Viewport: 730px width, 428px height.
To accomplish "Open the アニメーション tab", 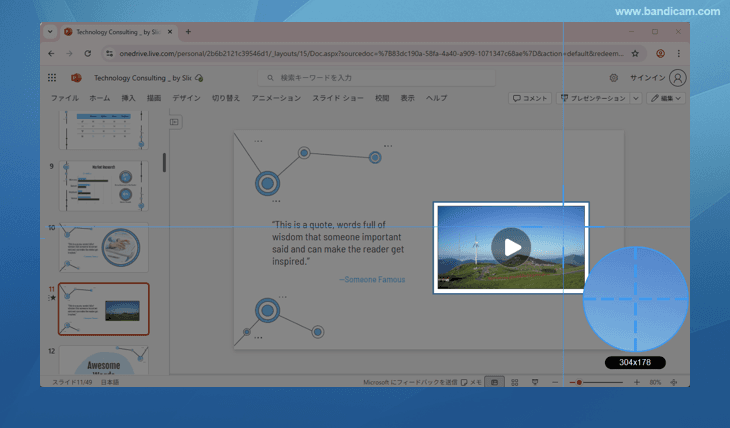I will pos(276,98).
